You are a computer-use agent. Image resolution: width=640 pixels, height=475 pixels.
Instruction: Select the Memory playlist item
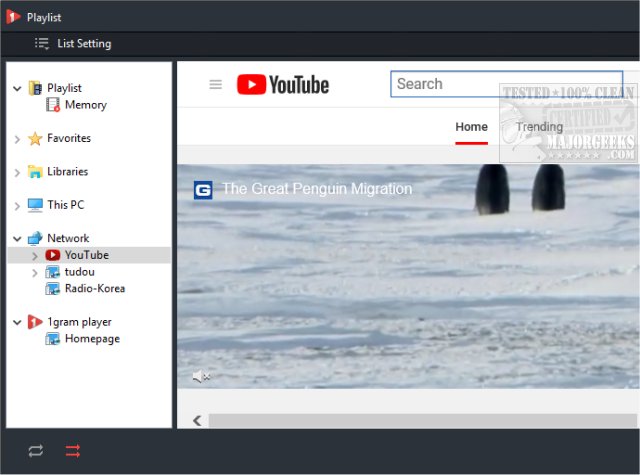tap(85, 105)
